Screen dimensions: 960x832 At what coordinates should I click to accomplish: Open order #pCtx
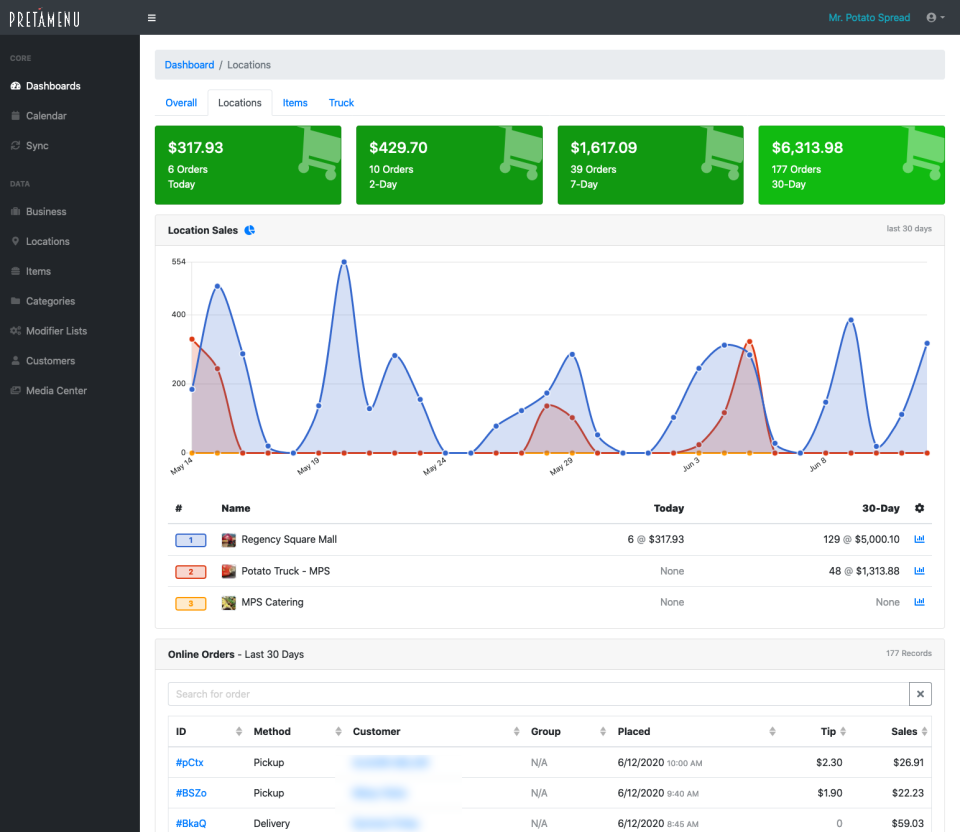[x=189, y=763]
